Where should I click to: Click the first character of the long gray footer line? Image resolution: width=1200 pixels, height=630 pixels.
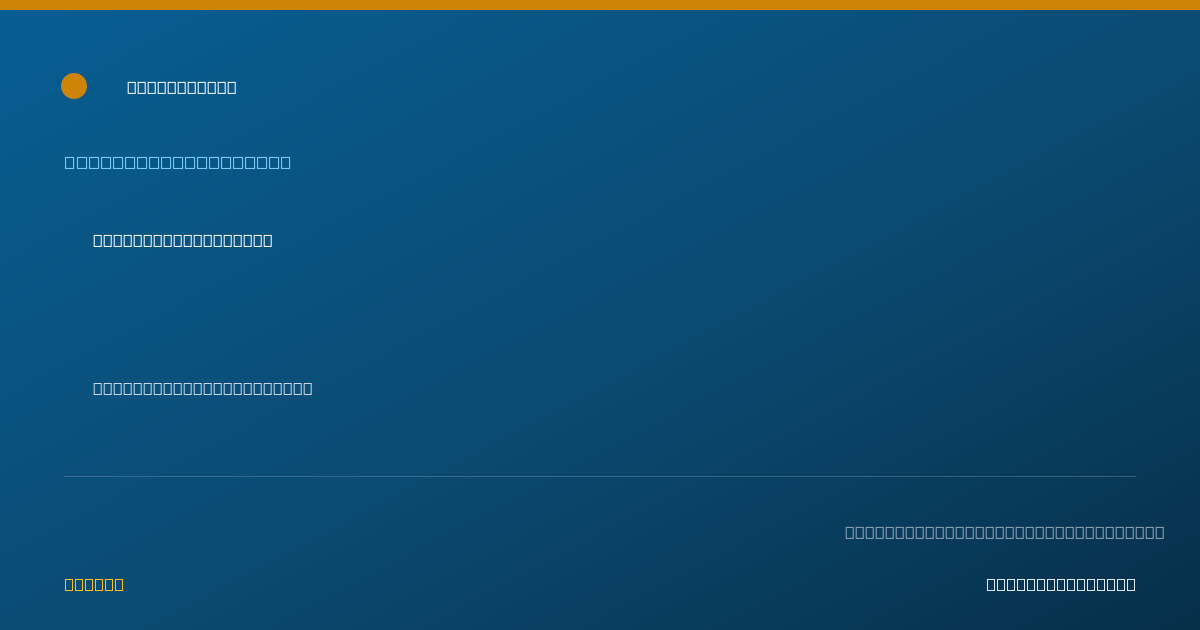pyautogui.click(x=850, y=532)
